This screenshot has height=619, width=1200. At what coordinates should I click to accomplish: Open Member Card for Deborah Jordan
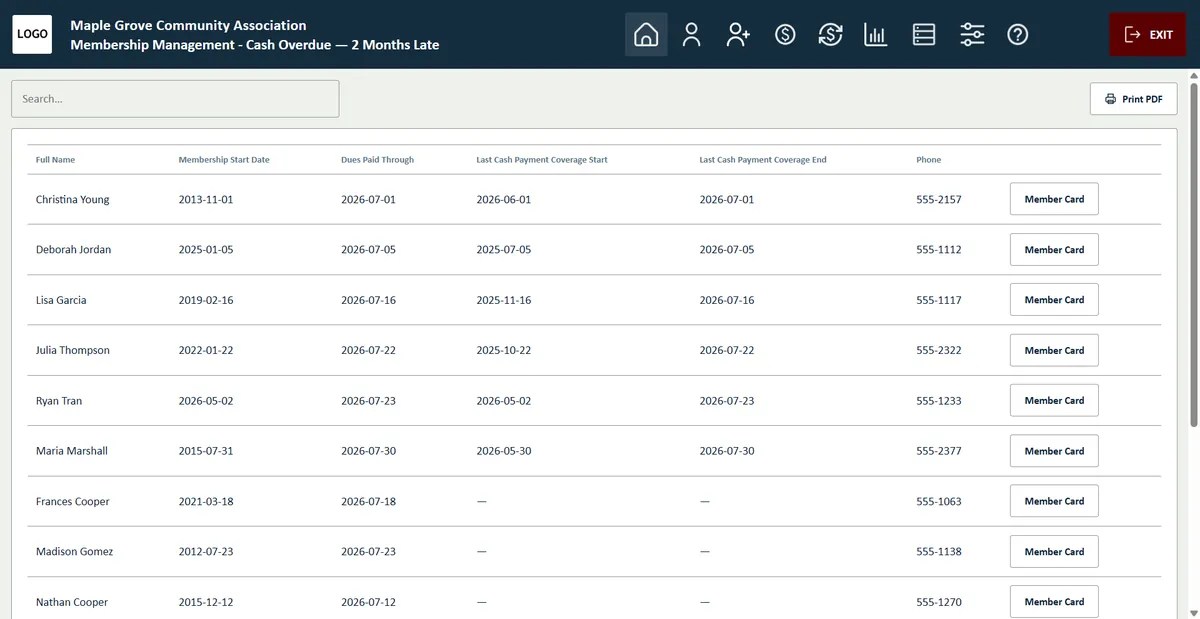pos(1054,250)
